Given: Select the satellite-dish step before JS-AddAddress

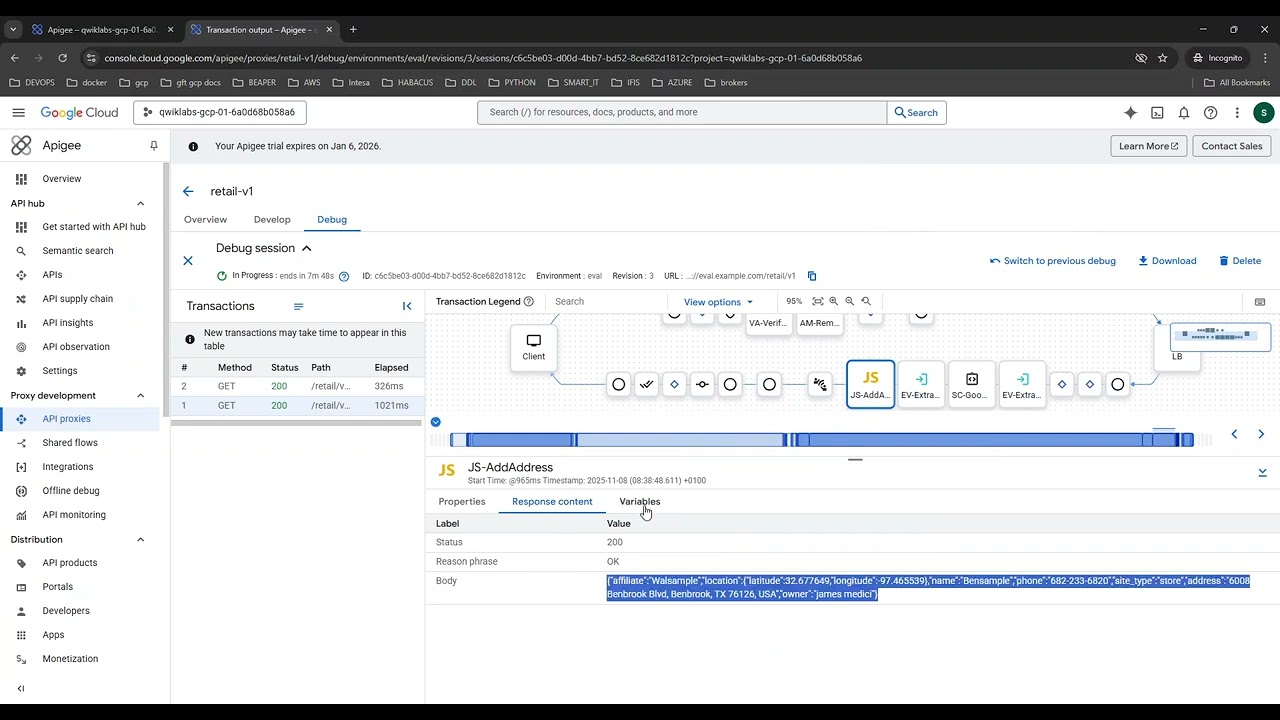Looking at the screenshot, I should click(820, 385).
